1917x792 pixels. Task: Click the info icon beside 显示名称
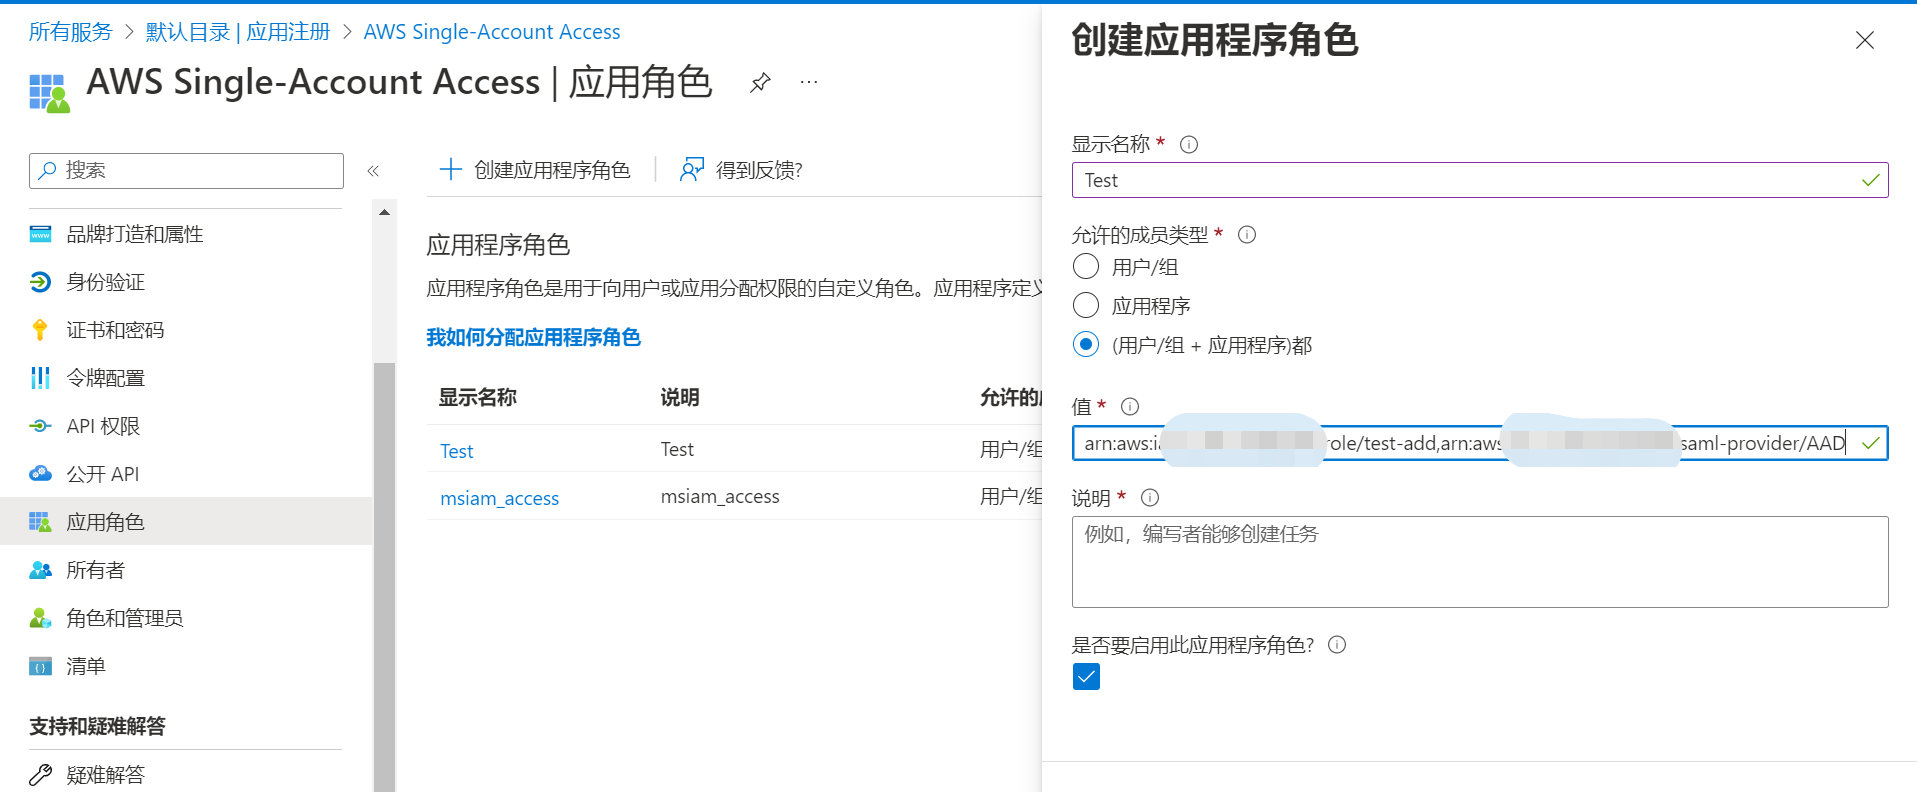(x=1189, y=144)
